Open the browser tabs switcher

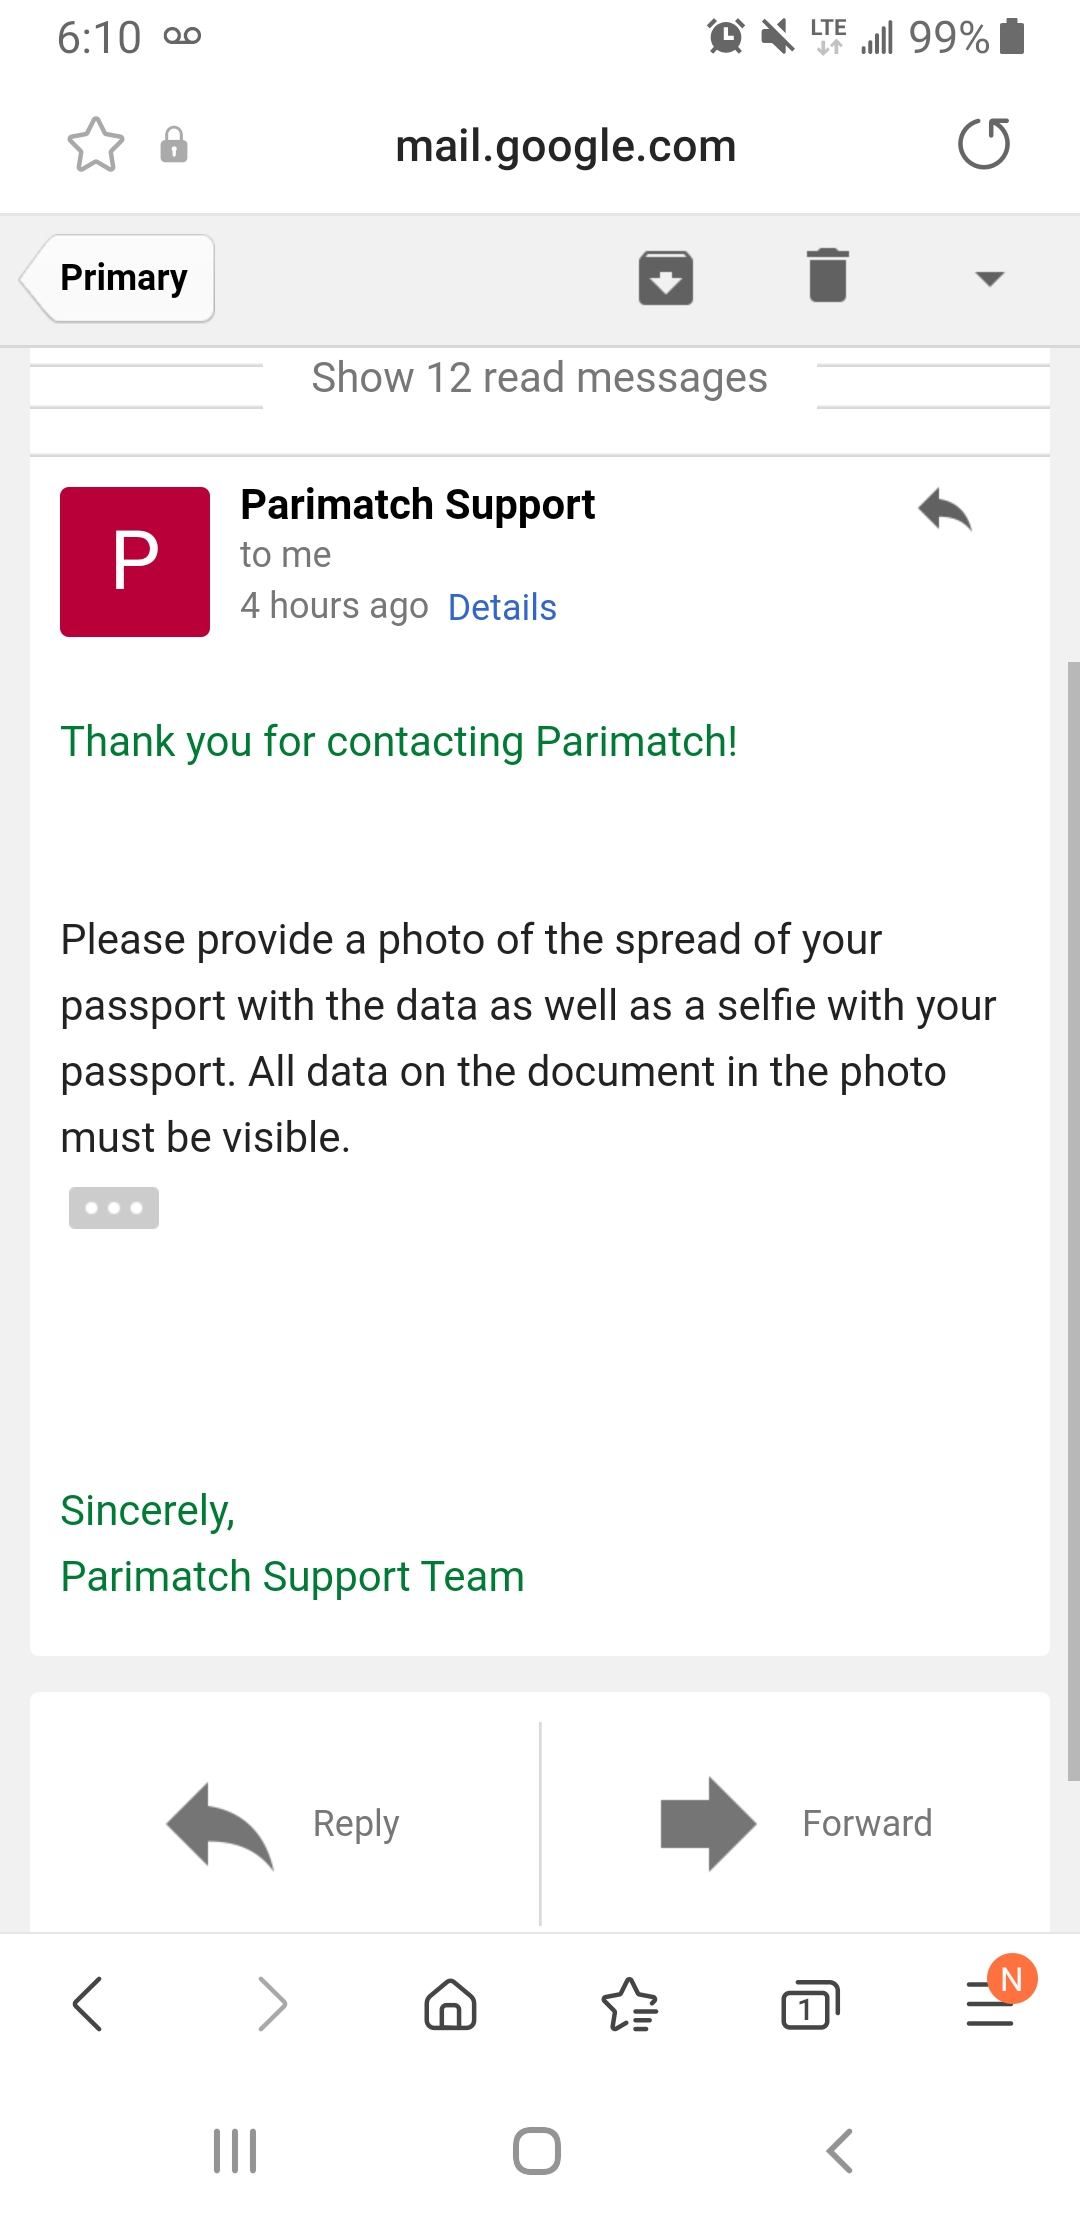(x=809, y=2004)
